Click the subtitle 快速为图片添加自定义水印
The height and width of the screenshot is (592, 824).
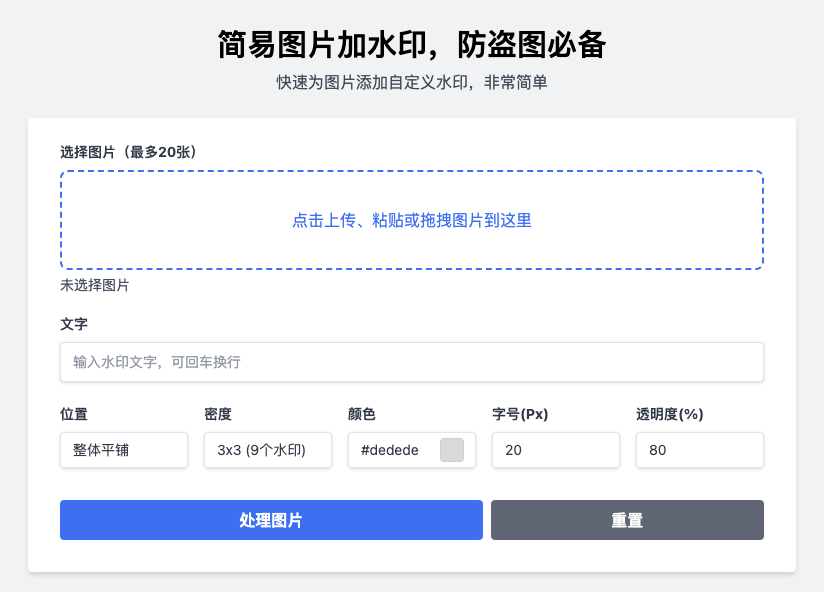click(411, 82)
